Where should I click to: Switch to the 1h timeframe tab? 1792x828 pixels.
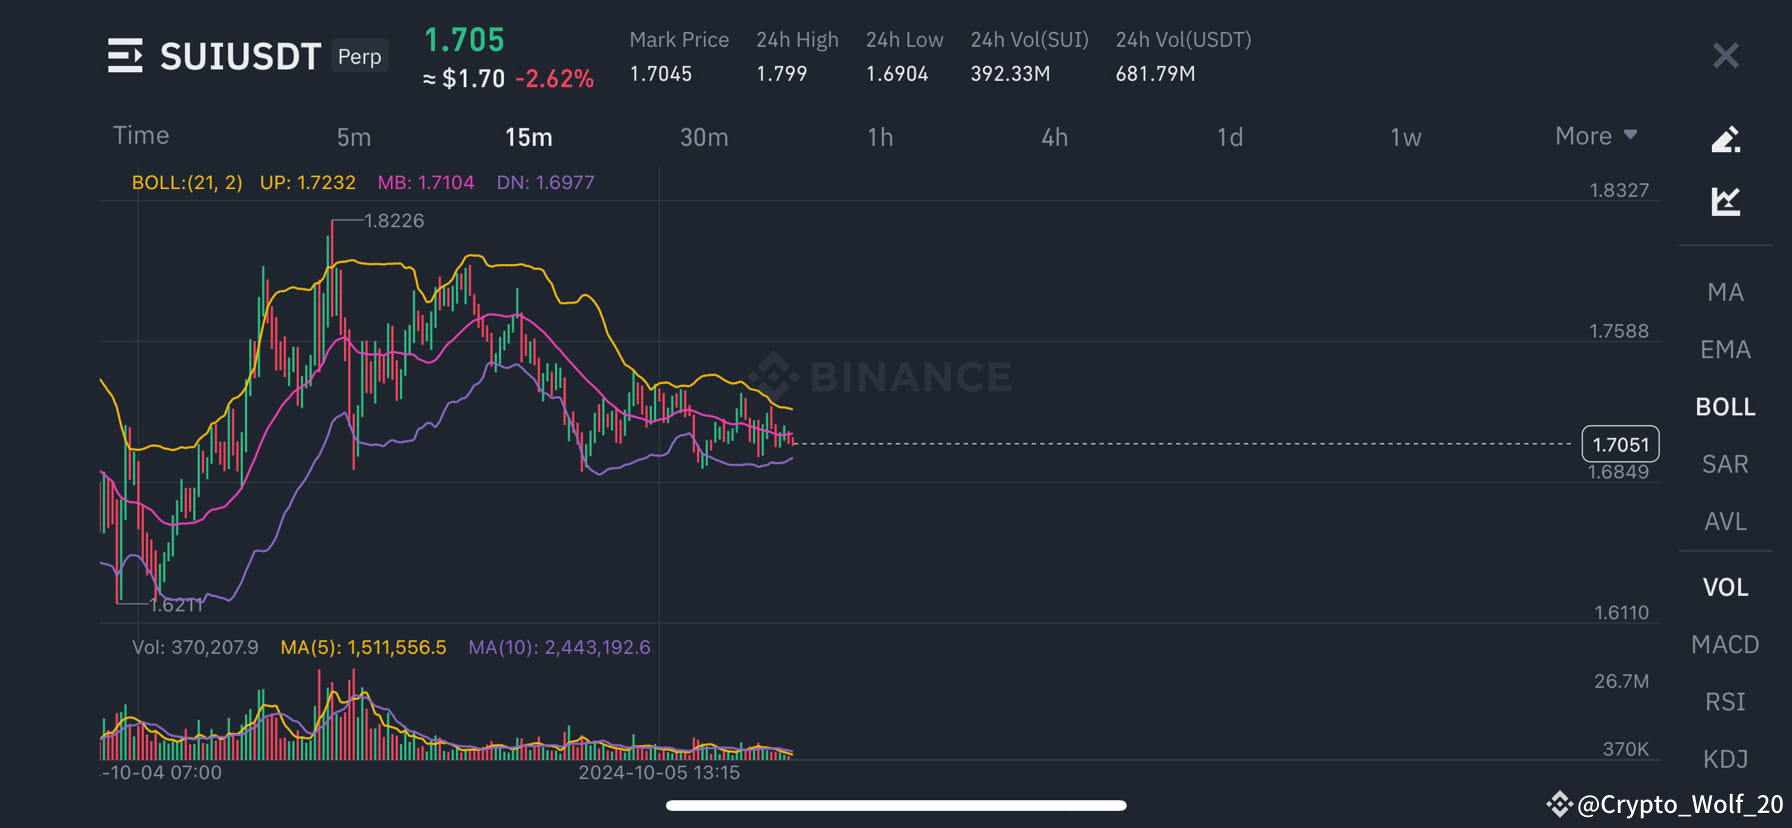point(880,137)
